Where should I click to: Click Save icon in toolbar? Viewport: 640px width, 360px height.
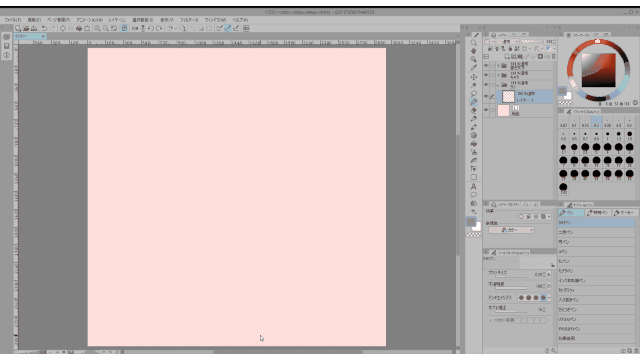34,28
